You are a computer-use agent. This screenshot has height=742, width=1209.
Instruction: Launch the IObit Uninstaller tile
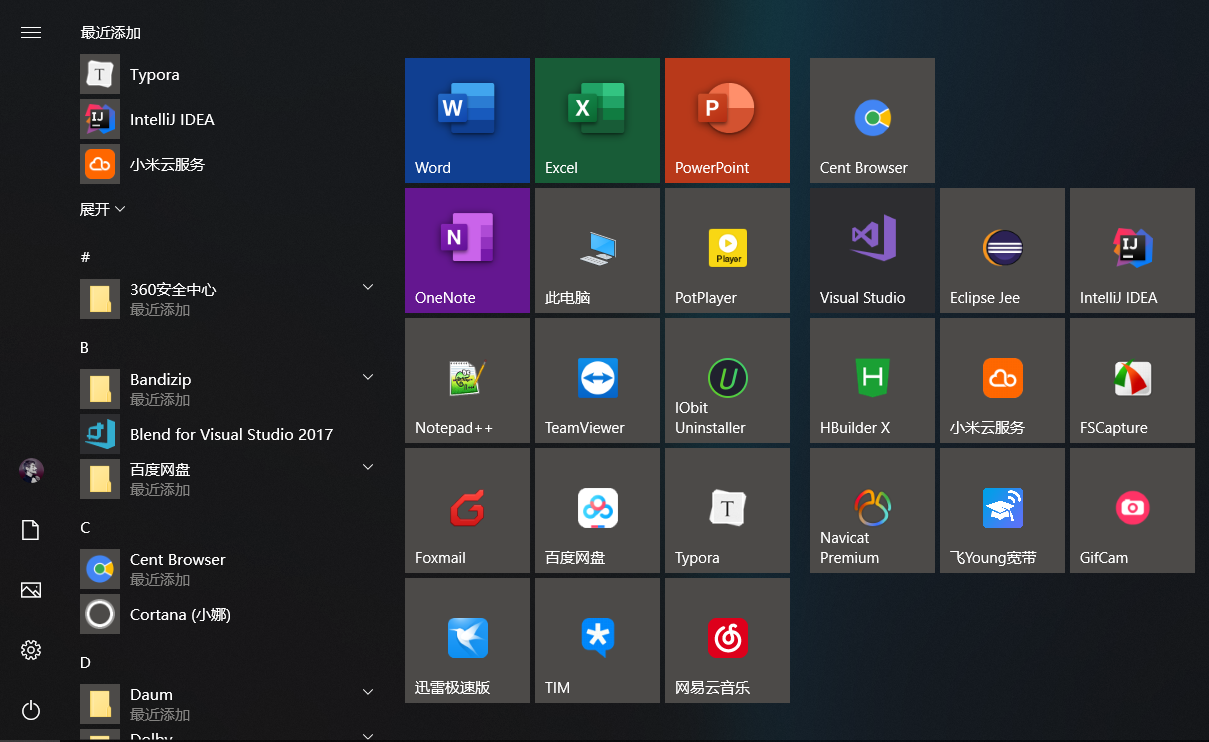727,380
